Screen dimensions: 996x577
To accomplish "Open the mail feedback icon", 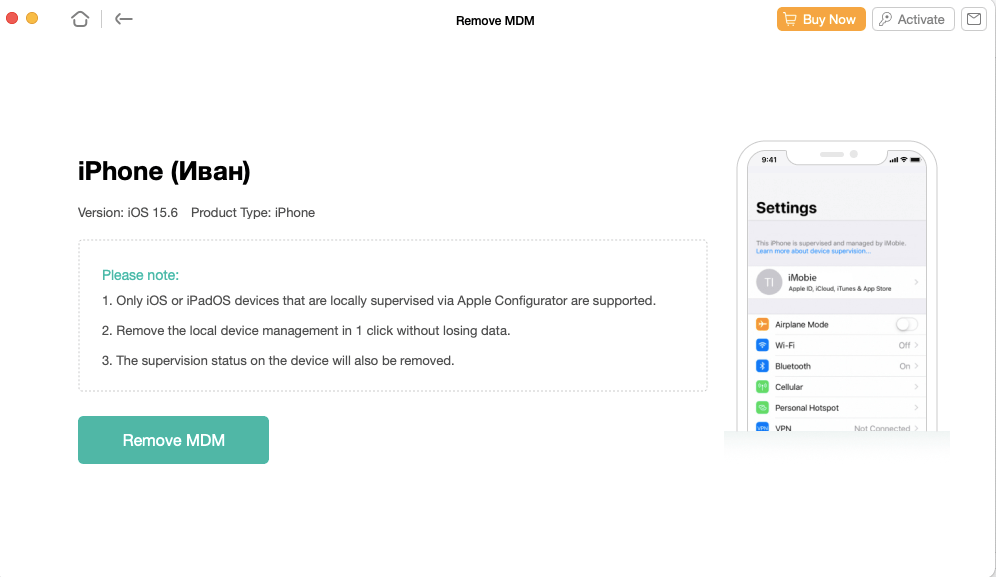I will tap(973, 19).
